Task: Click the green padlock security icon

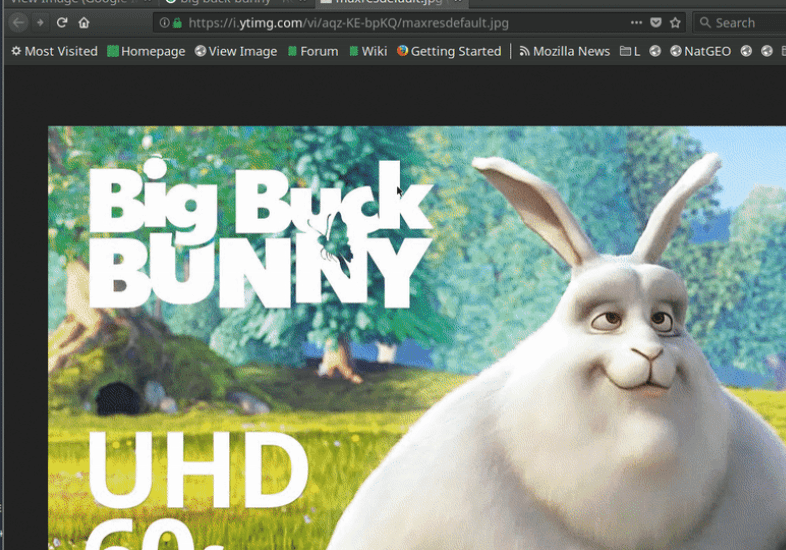Action: tap(177, 23)
